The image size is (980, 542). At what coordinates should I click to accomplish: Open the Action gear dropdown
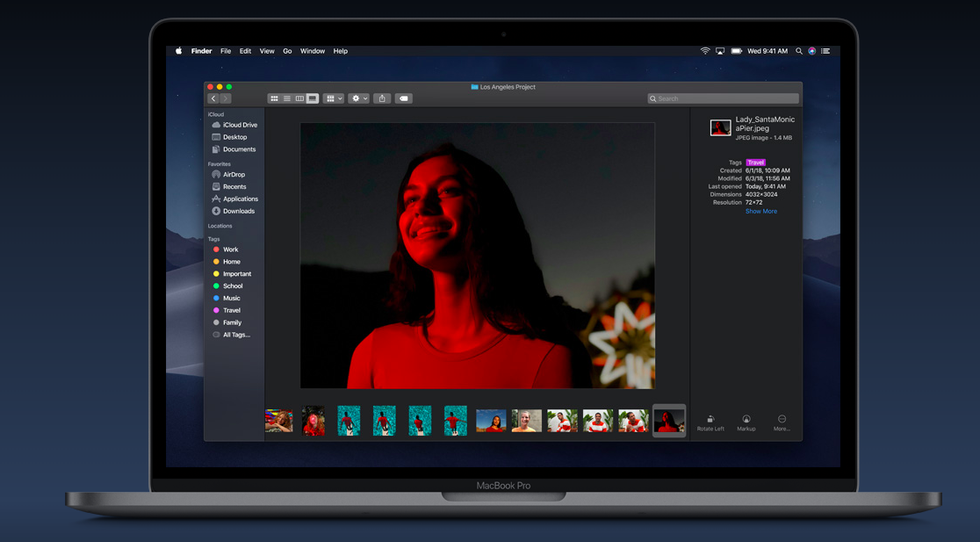pyautogui.click(x=358, y=99)
